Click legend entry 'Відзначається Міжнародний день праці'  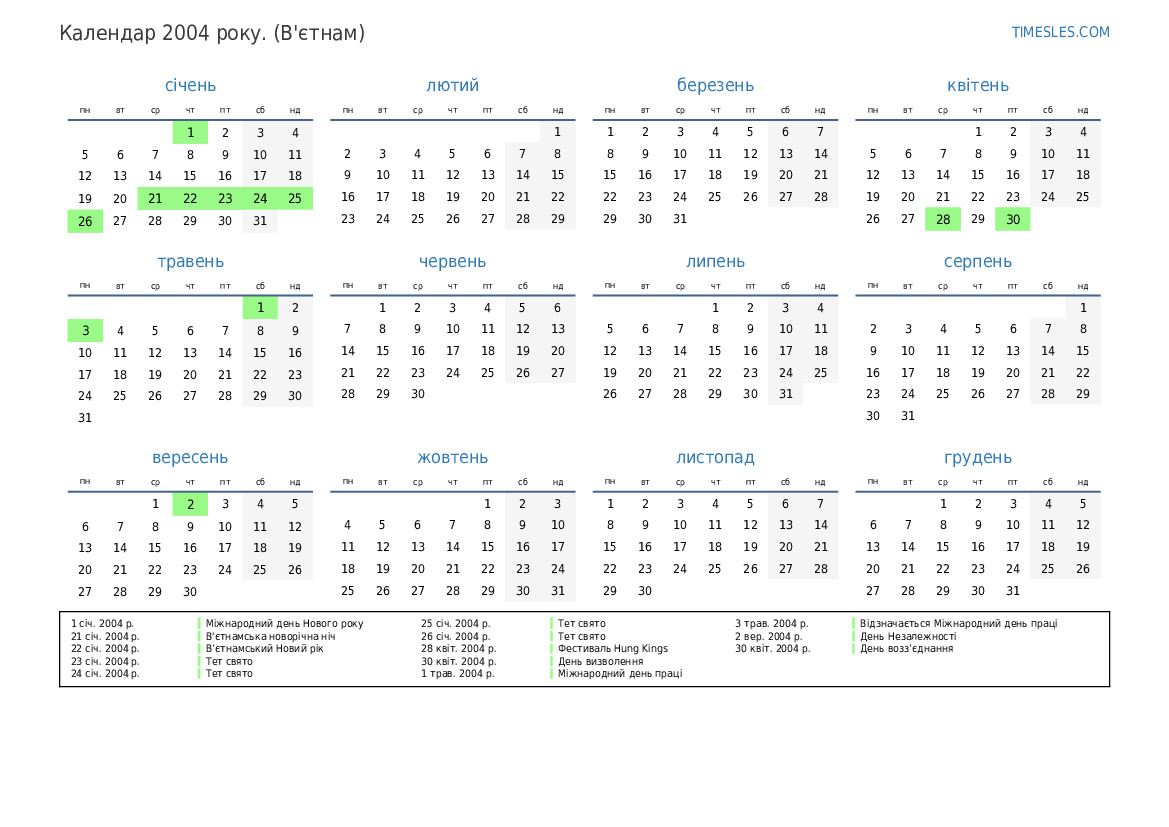959,623
